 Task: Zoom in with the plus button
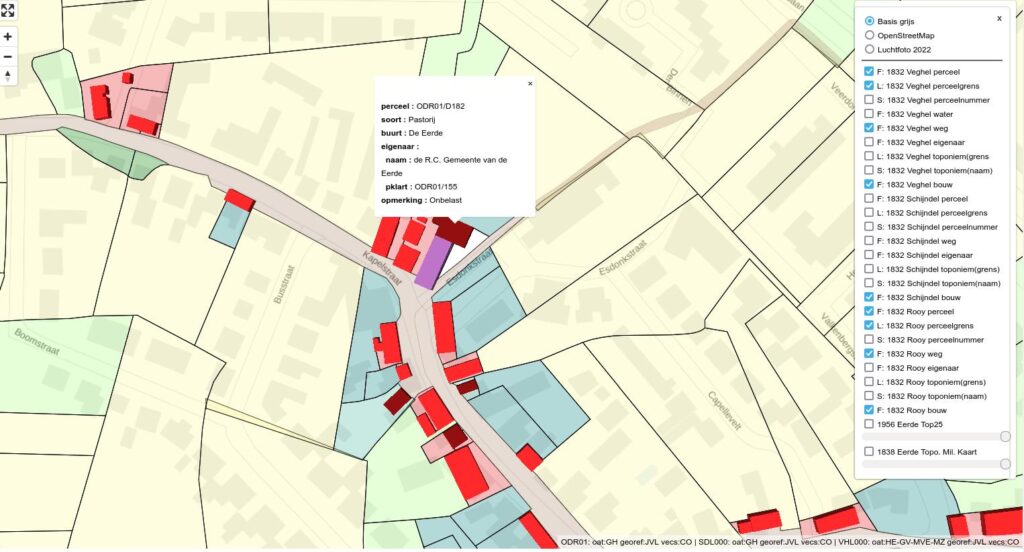pos(8,36)
